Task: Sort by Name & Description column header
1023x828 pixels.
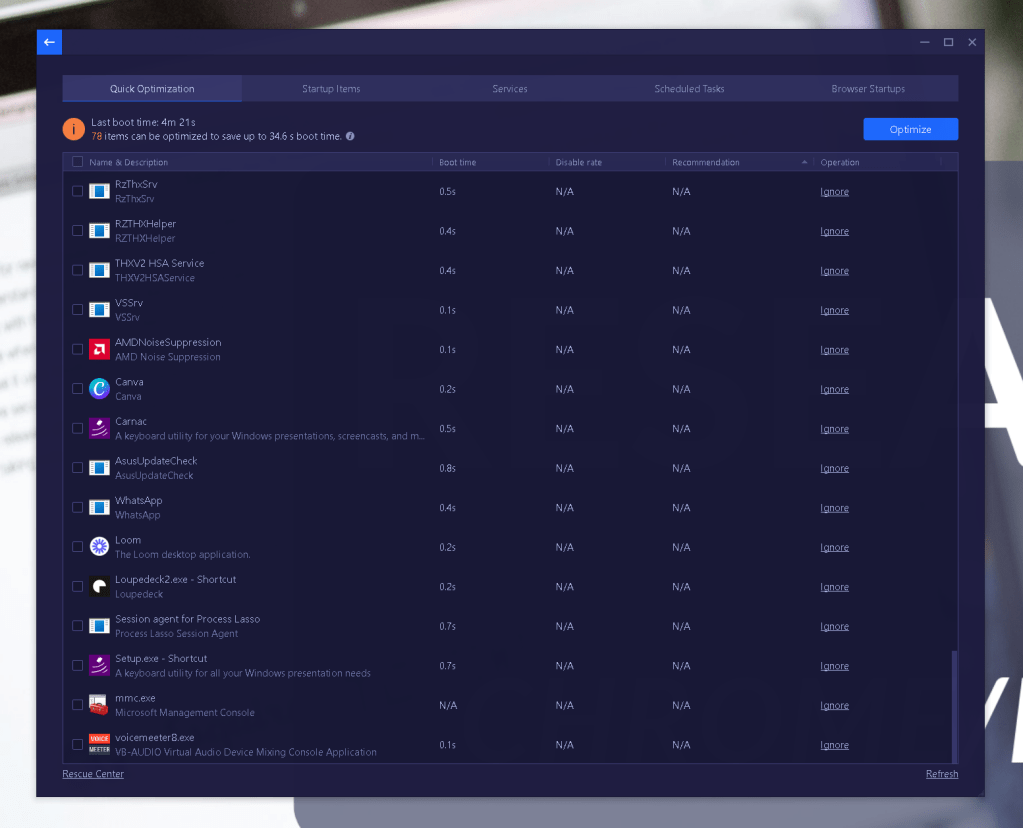Action: pyautogui.click(x=129, y=162)
